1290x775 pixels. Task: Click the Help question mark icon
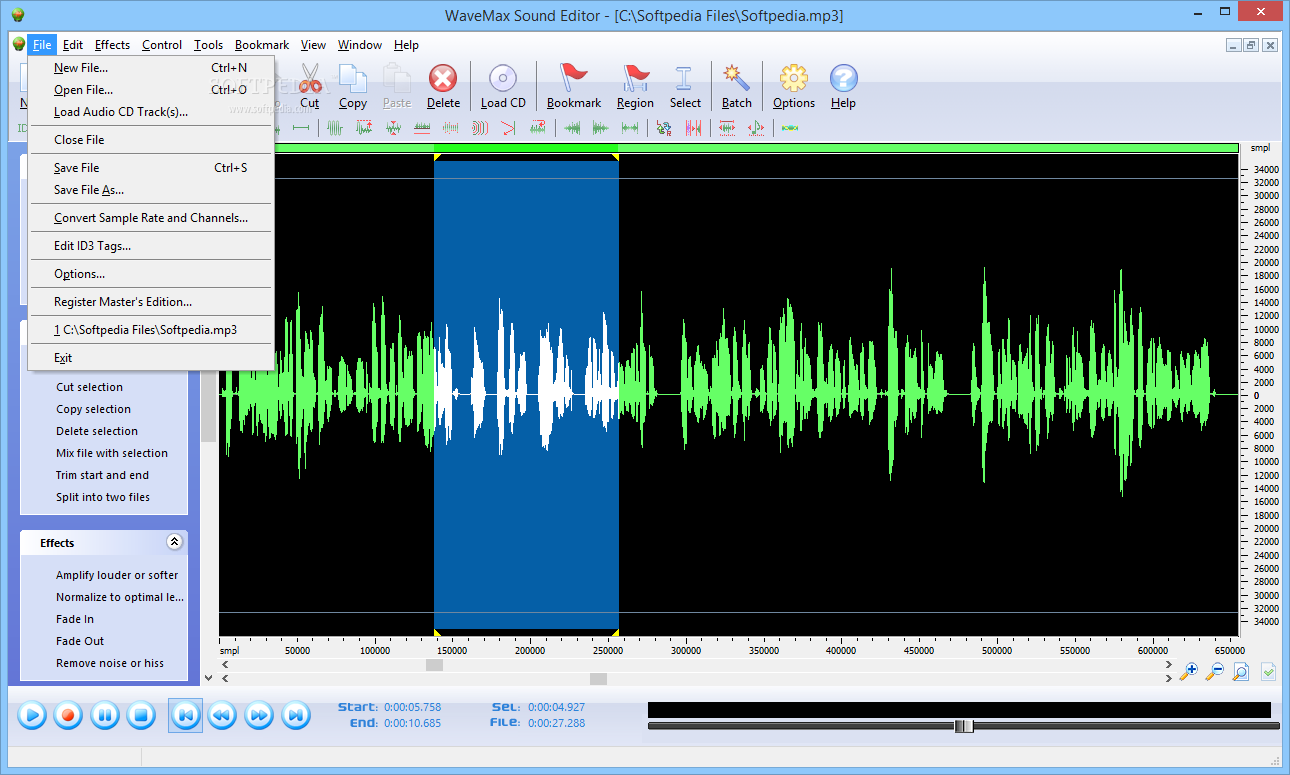tap(843, 78)
